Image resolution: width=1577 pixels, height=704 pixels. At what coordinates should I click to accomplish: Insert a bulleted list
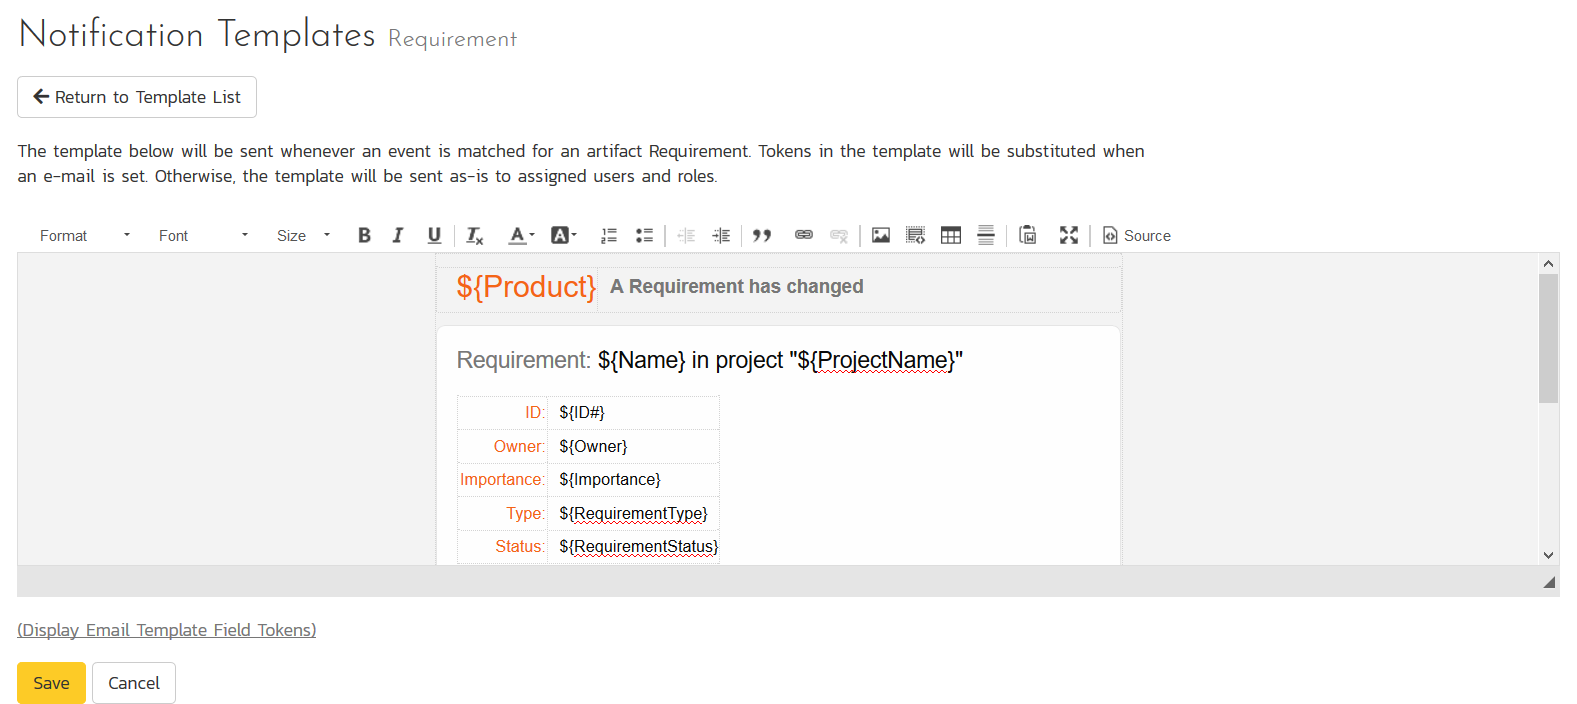[644, 236]
